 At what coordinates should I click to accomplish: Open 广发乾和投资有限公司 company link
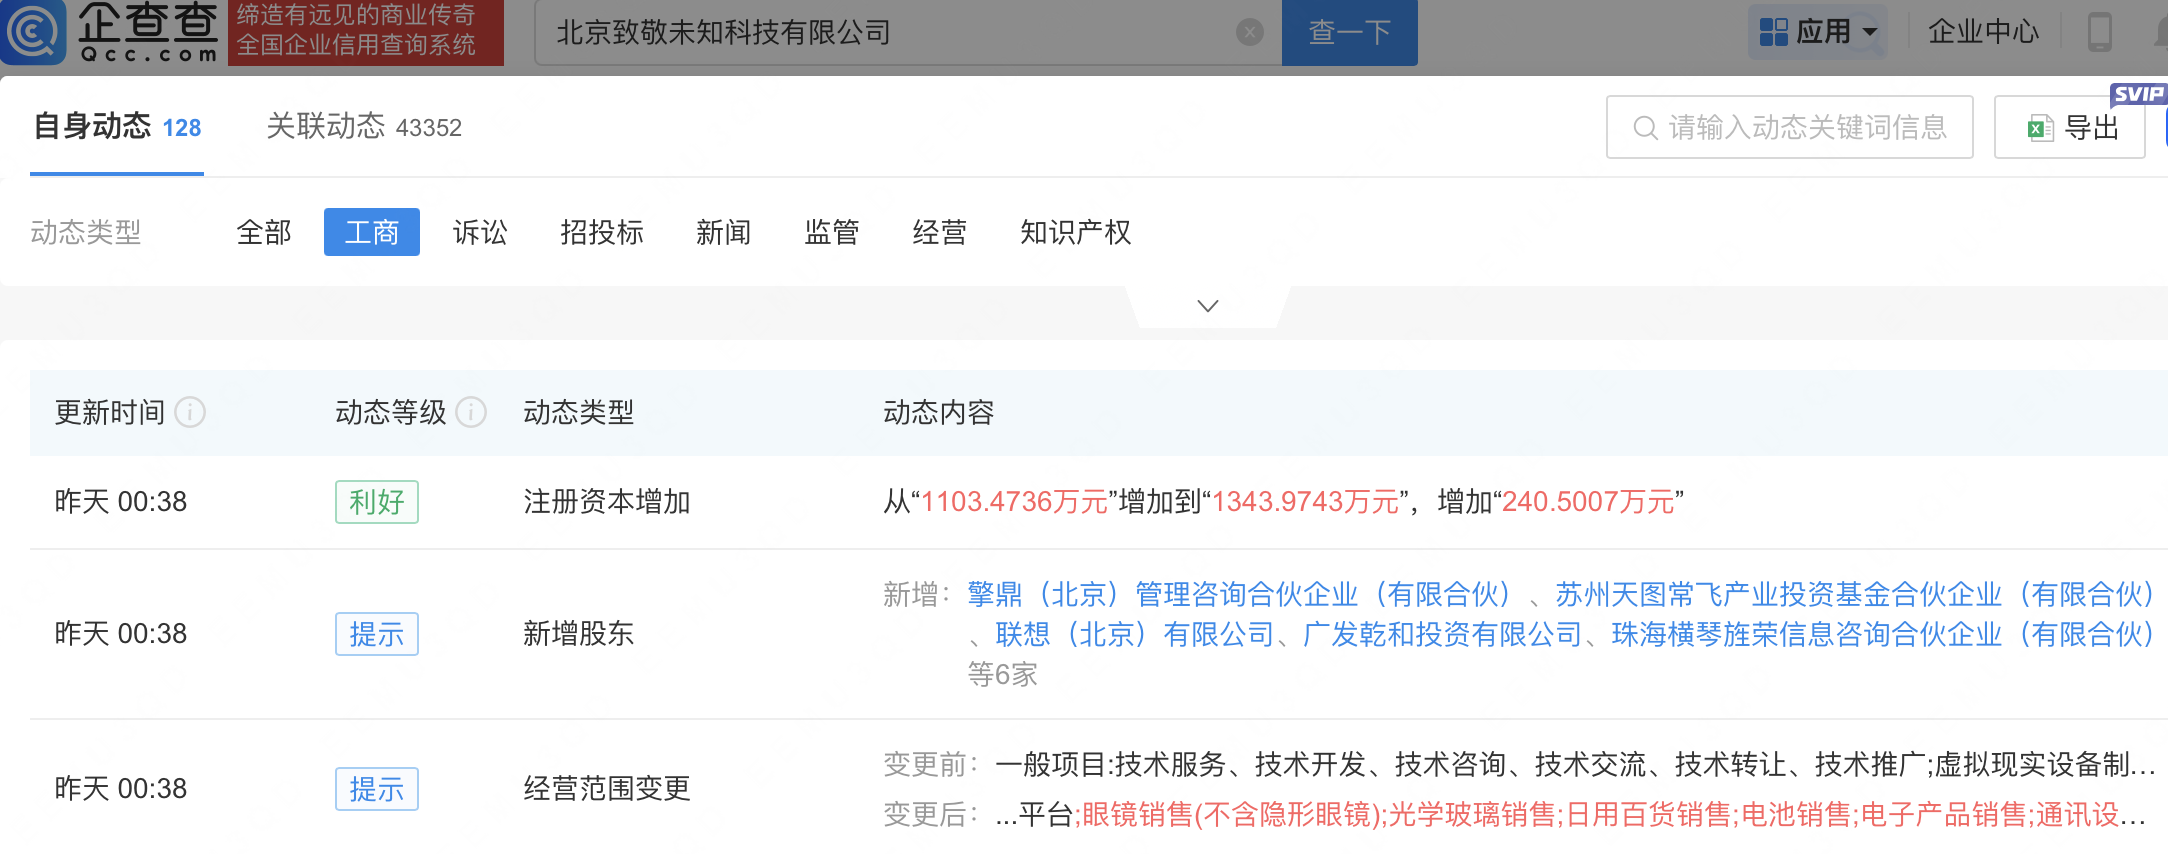(x=1441, y=634)
